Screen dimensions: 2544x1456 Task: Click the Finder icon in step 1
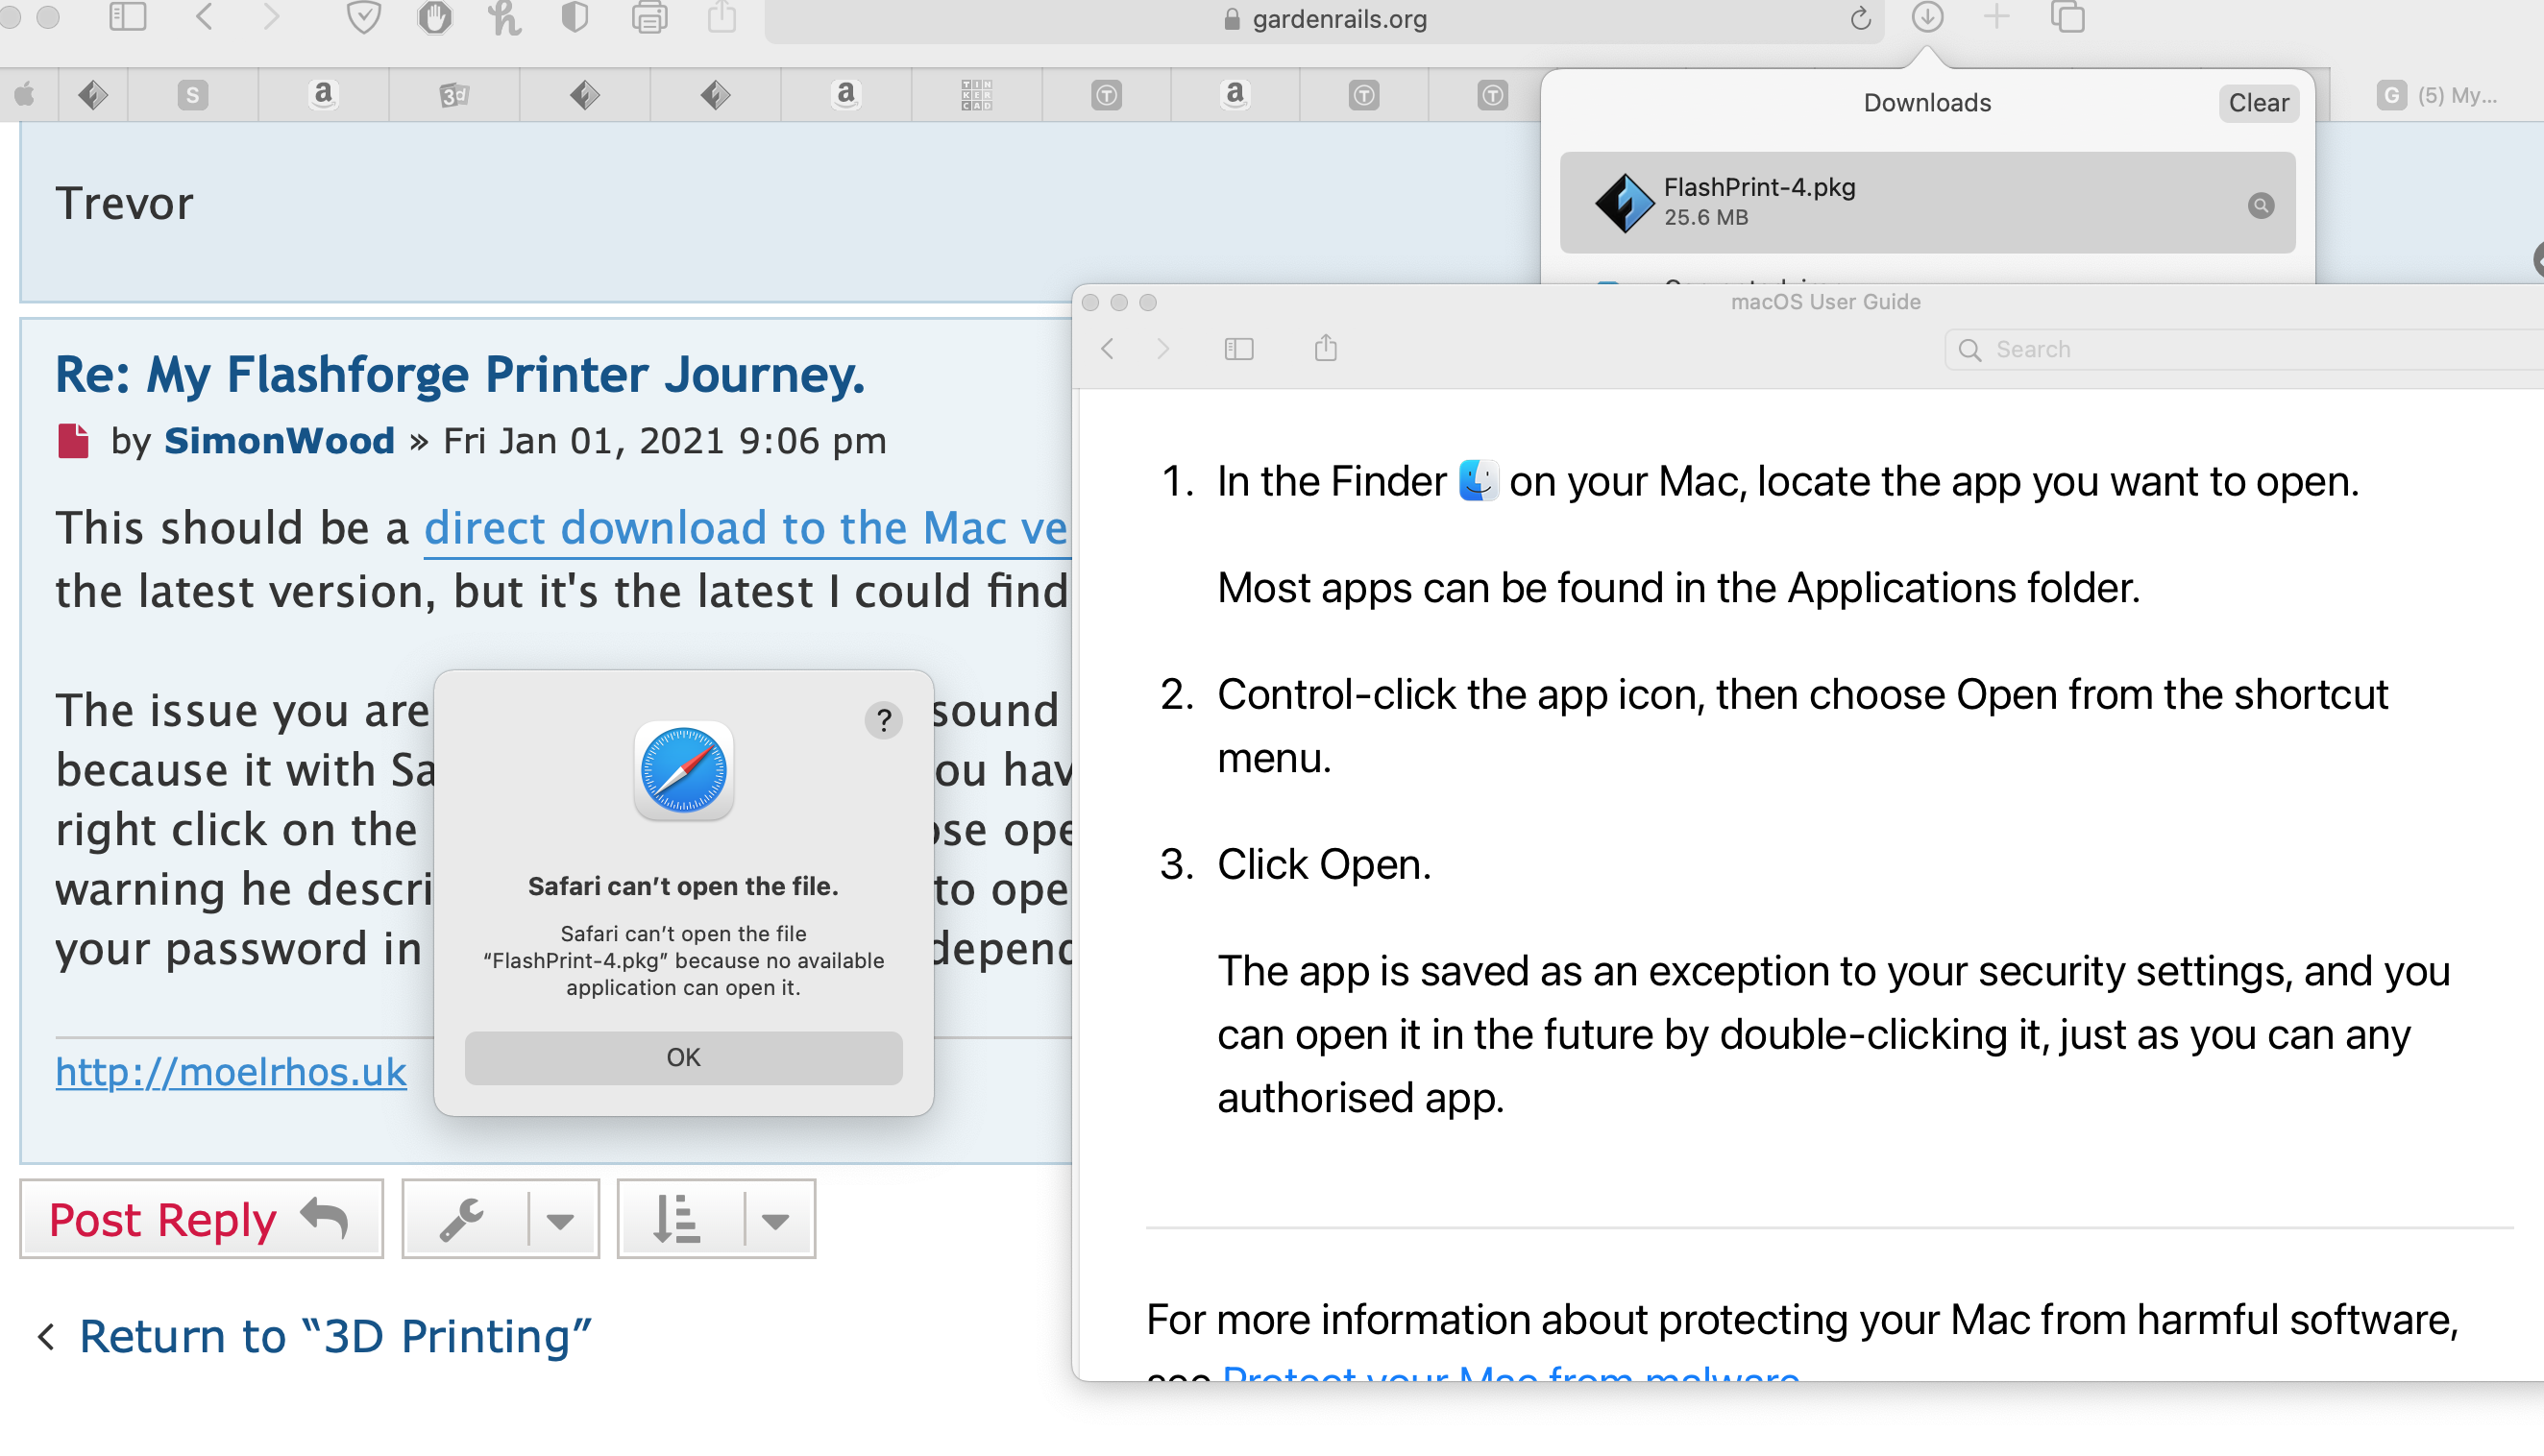pos(1477,481)
